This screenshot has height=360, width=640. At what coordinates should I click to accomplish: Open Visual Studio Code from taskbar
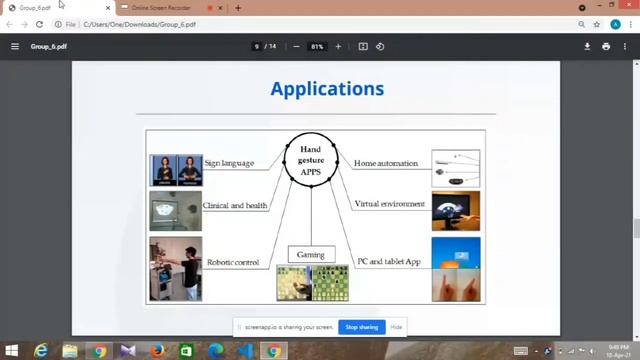pos(245,351)
